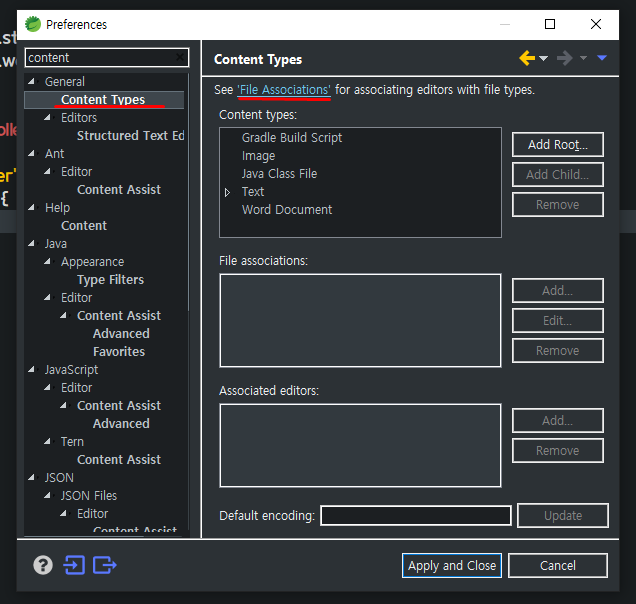This screenshot has width=636, height=604.
Task: Click the Update encoding button
Action: point(563,516)
